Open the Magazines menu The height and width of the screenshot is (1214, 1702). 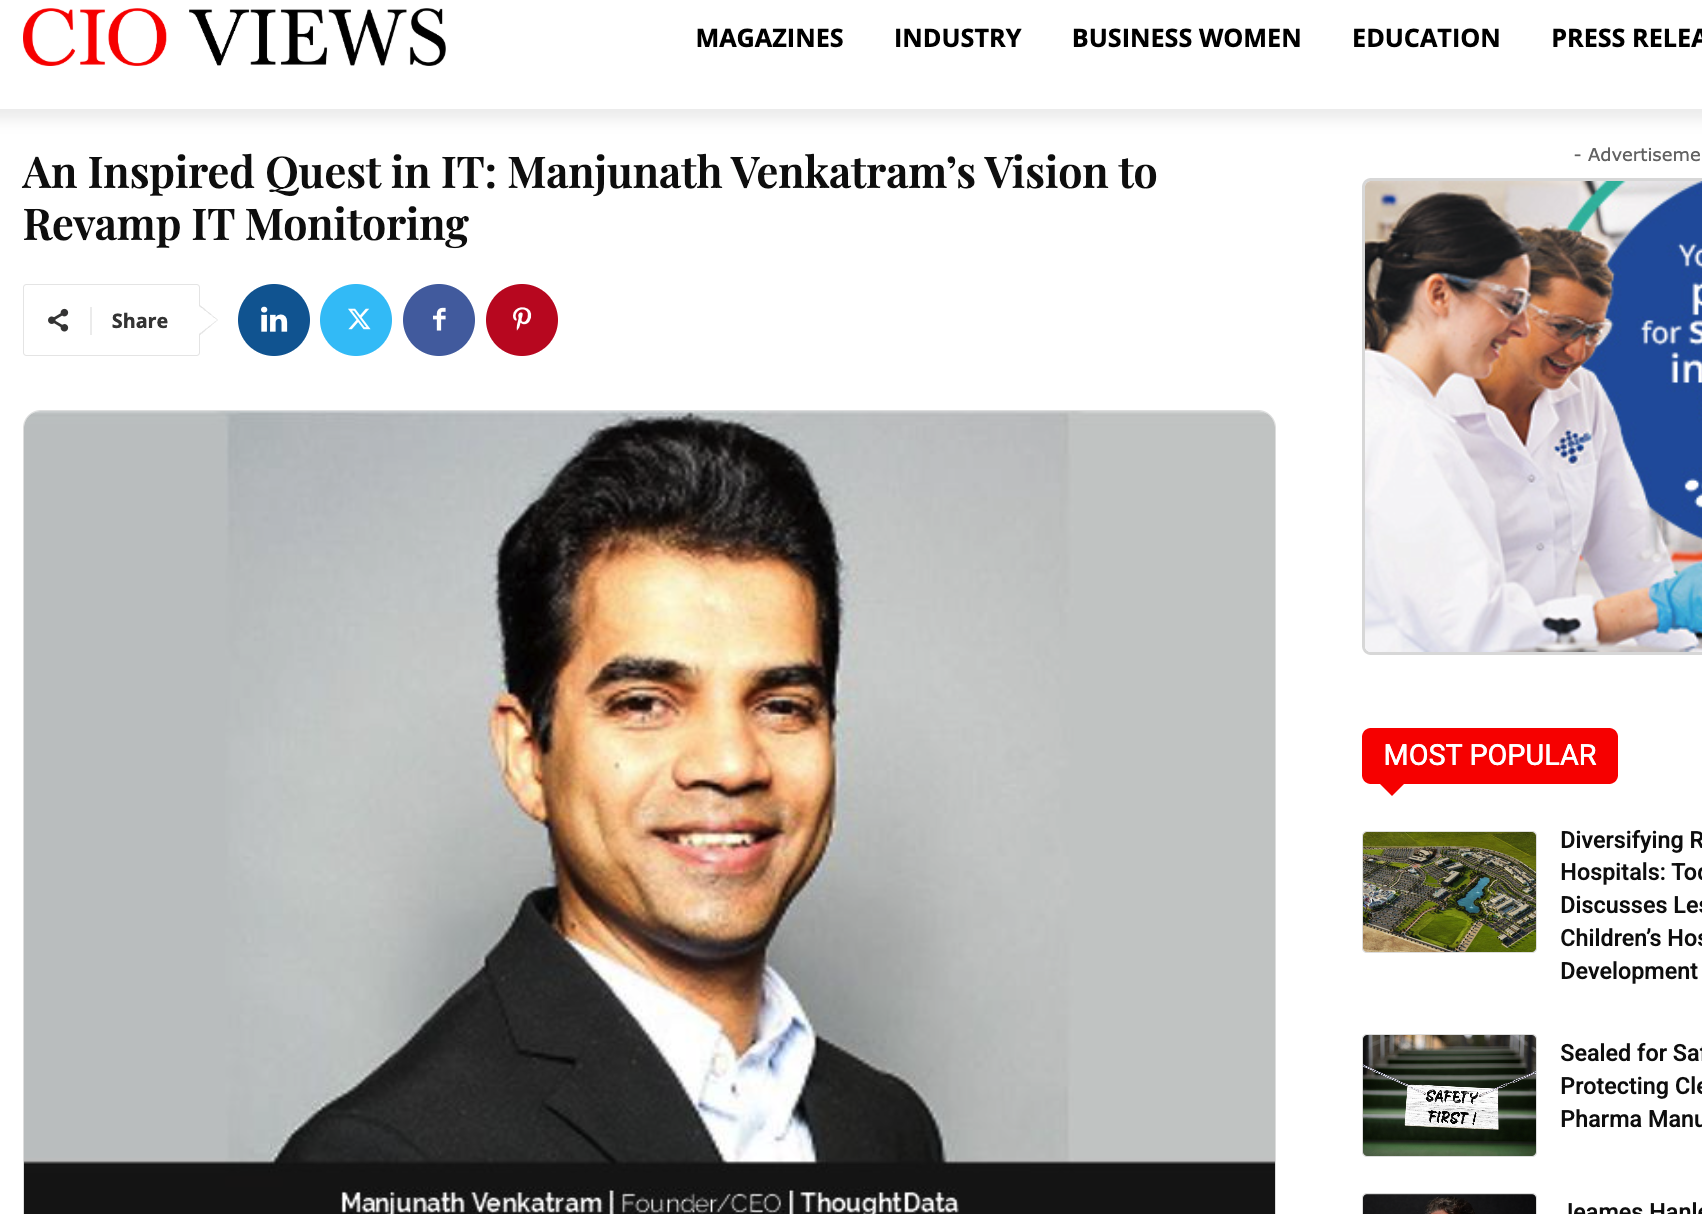pyautogui.click(x=769, y=38)
